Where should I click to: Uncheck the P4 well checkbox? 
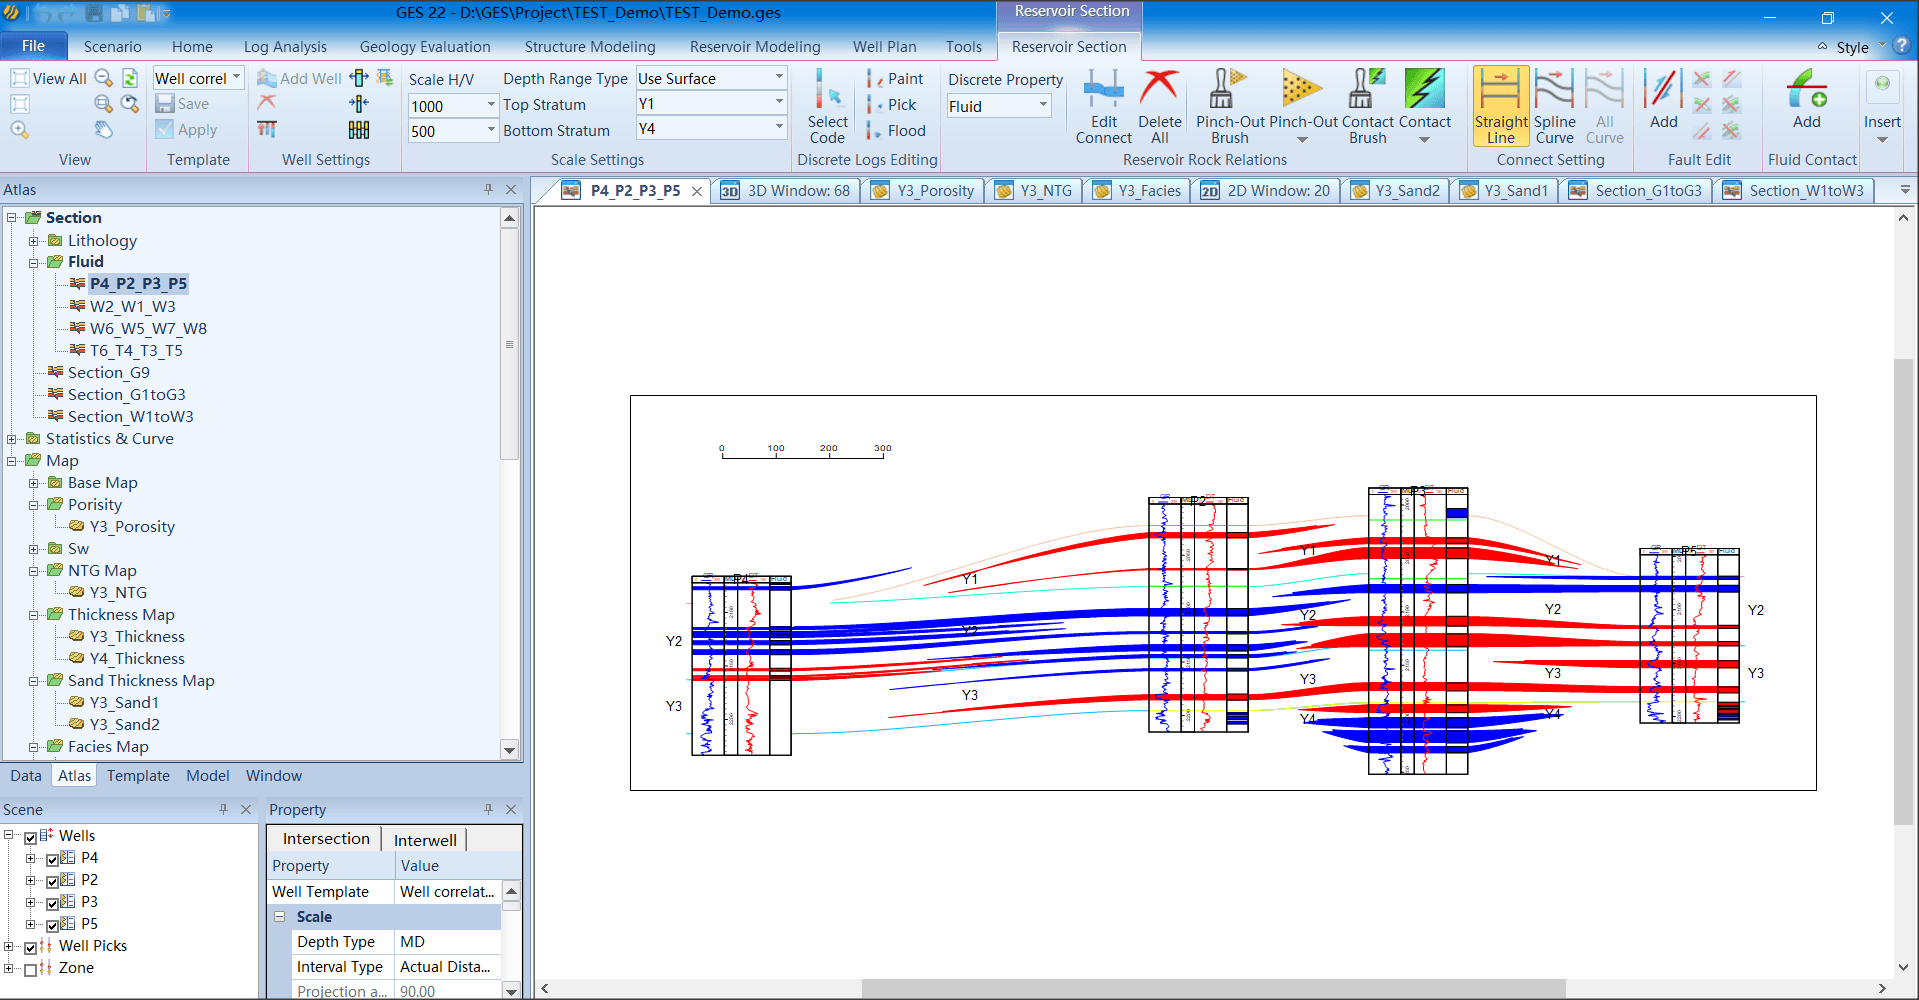click(53, 859)
